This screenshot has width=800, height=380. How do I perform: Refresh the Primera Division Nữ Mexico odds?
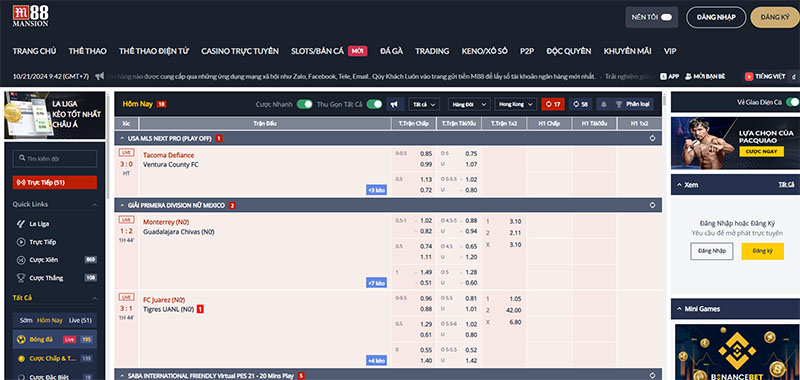tap(652, 205)
